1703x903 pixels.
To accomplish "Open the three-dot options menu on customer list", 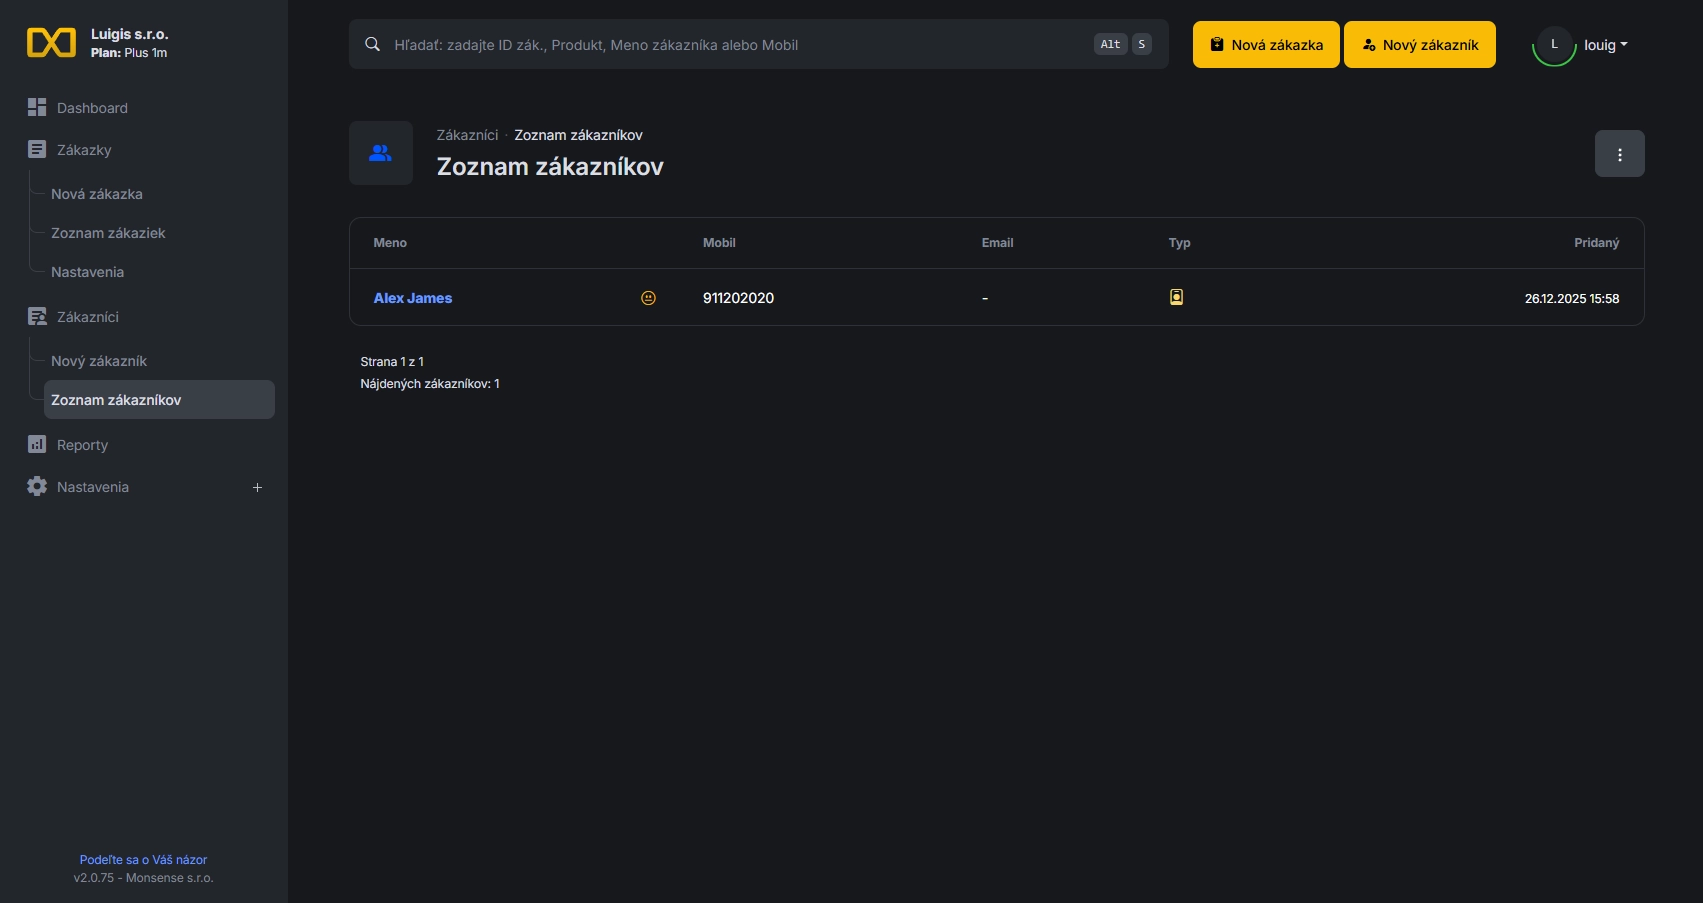I will (1620, 153).
